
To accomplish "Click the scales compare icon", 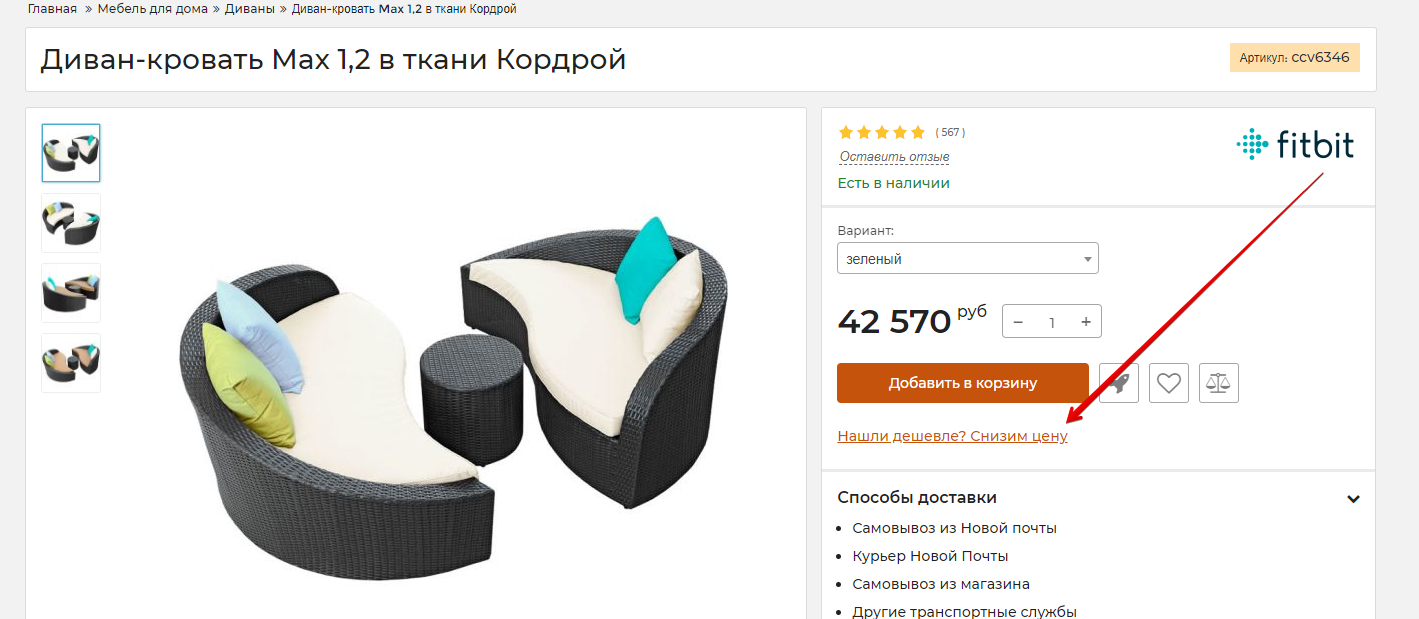I will pos(1219,383).
